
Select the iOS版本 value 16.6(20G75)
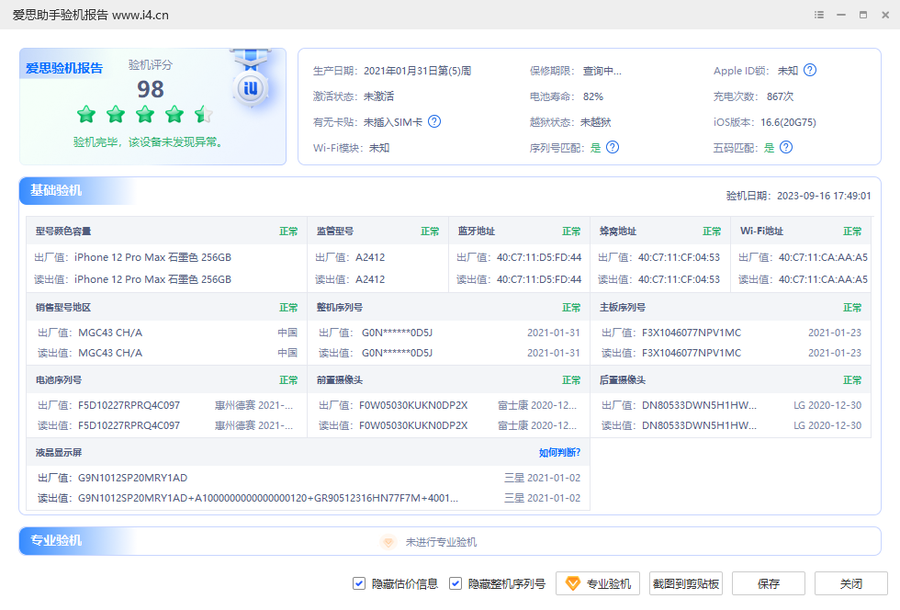788,122
